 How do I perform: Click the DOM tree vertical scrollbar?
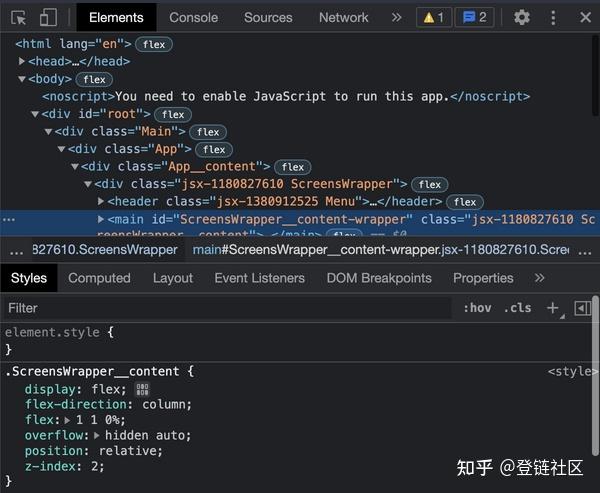[x=595, y=75]
